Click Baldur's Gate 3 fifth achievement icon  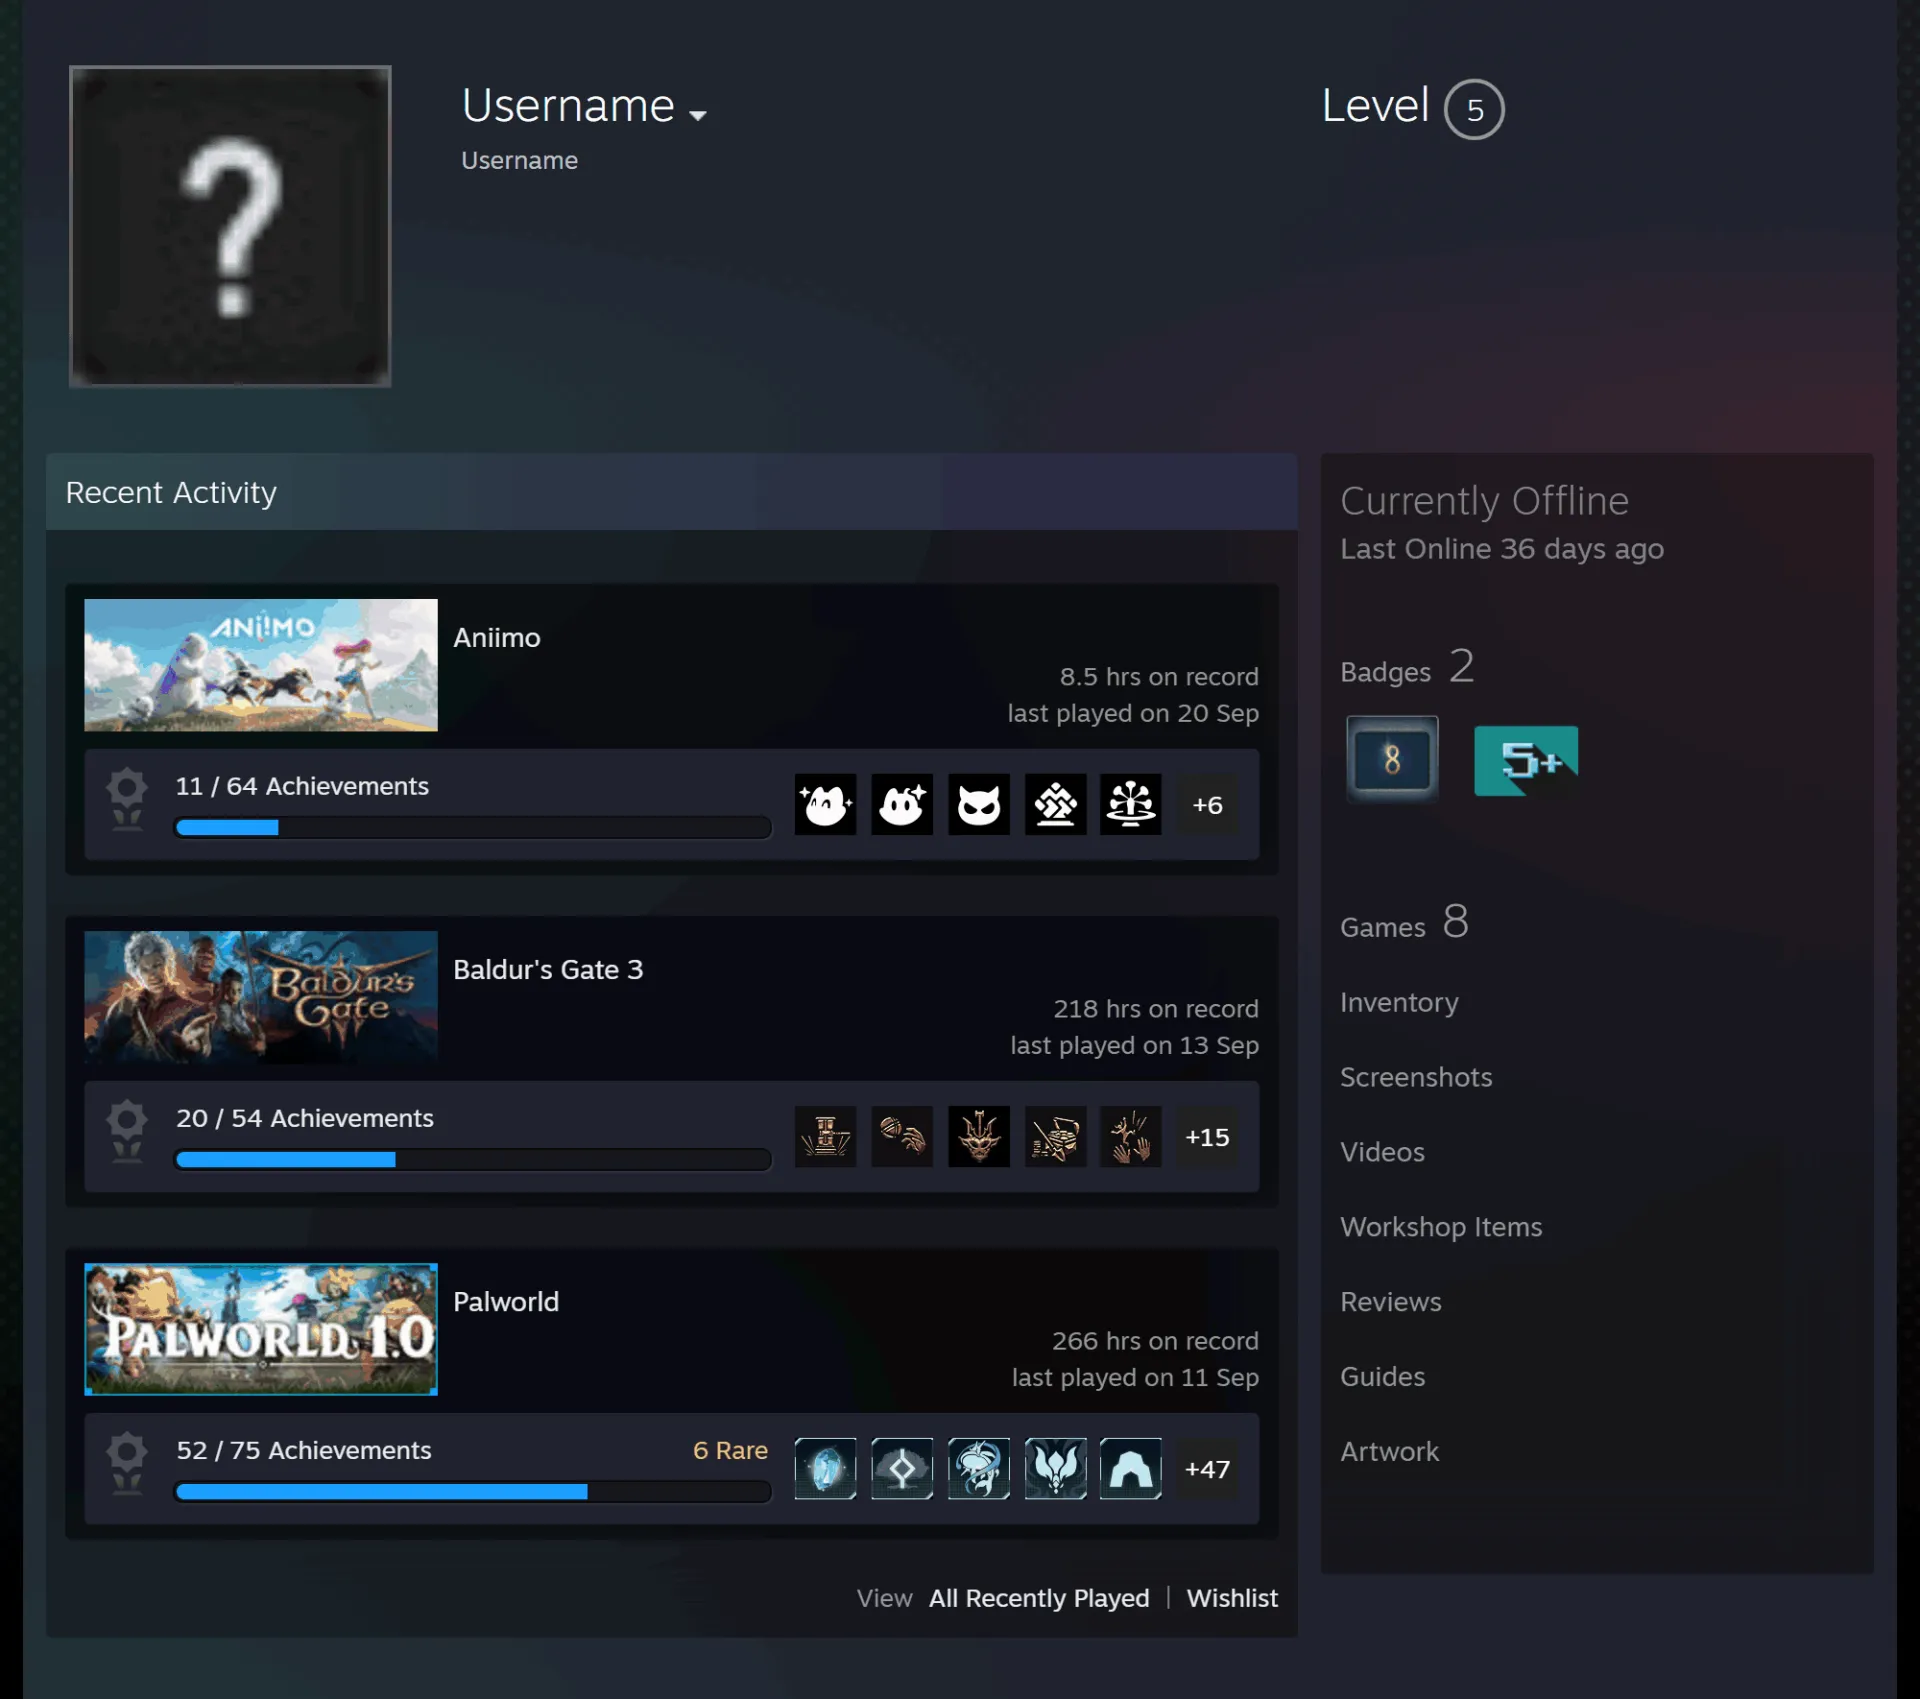point(1131,1136)
